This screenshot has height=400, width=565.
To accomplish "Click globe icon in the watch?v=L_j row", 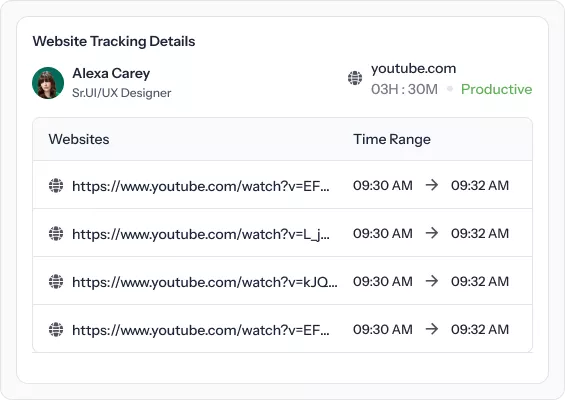I will 56,234.
